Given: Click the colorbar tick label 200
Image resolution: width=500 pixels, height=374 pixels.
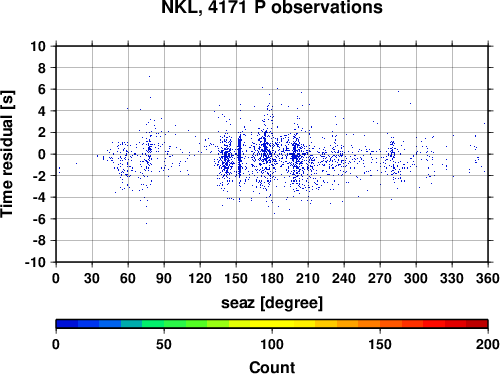Looking at the screenshot, I should coord(488,344).
